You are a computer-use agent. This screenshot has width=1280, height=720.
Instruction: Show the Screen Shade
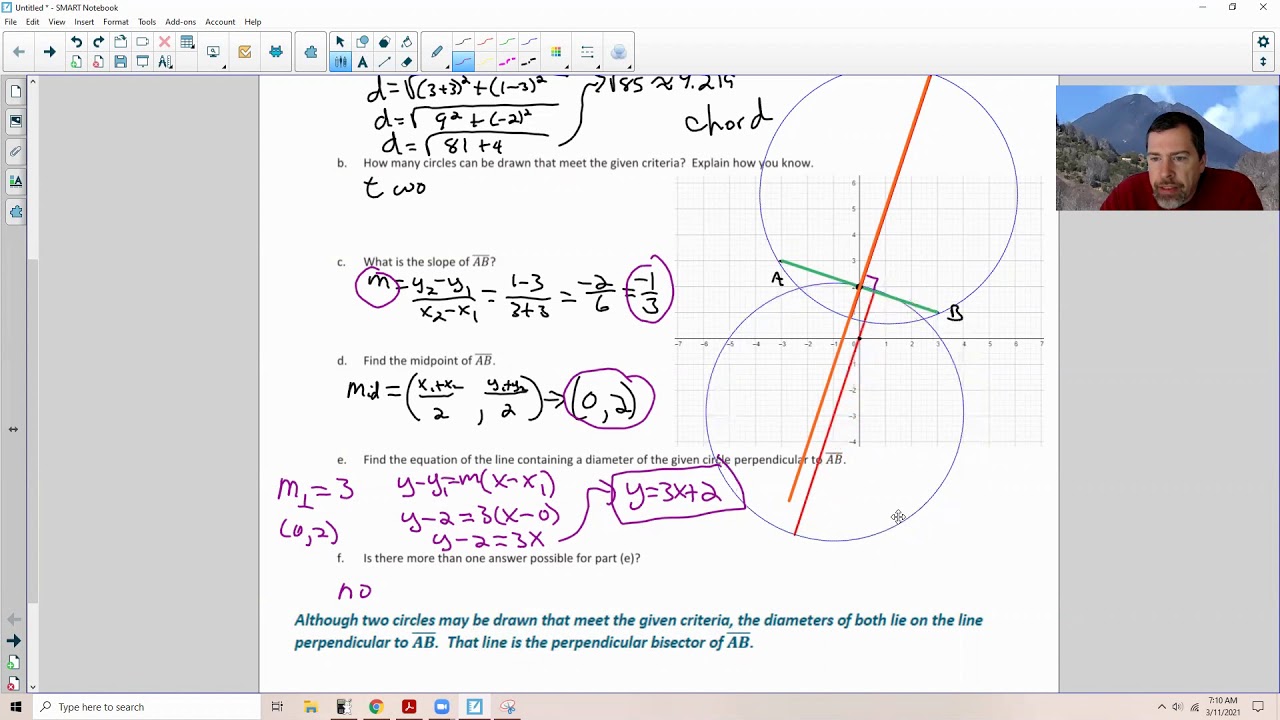coord(142,62)
